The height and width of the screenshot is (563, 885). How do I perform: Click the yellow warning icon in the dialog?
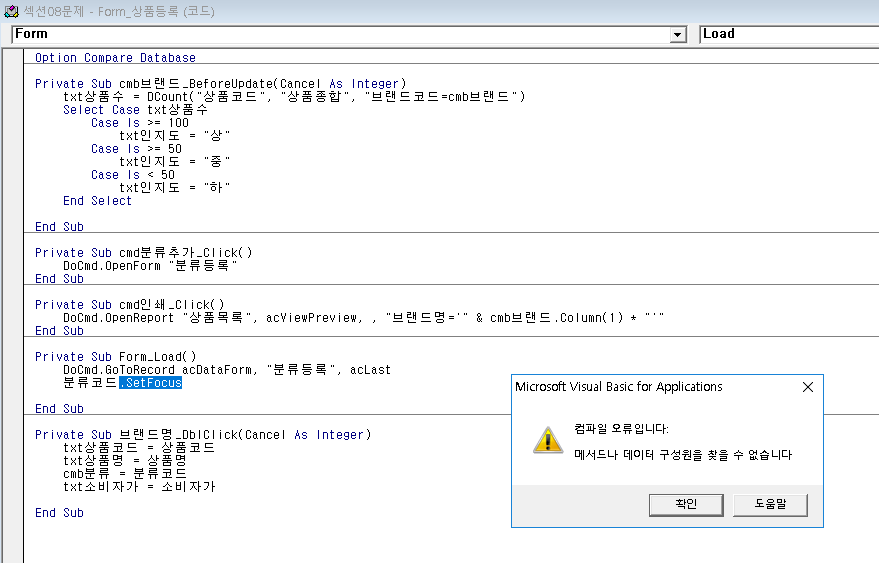[x=546, y=439]
